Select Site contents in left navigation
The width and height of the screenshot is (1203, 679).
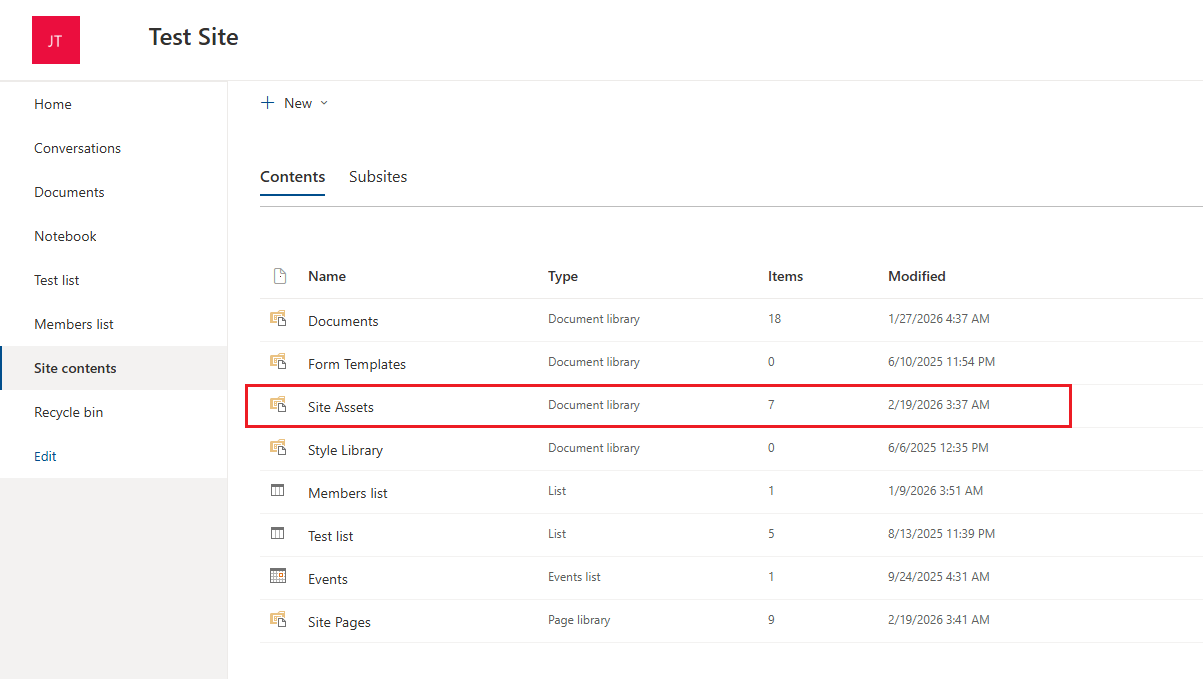click(75, 368)
